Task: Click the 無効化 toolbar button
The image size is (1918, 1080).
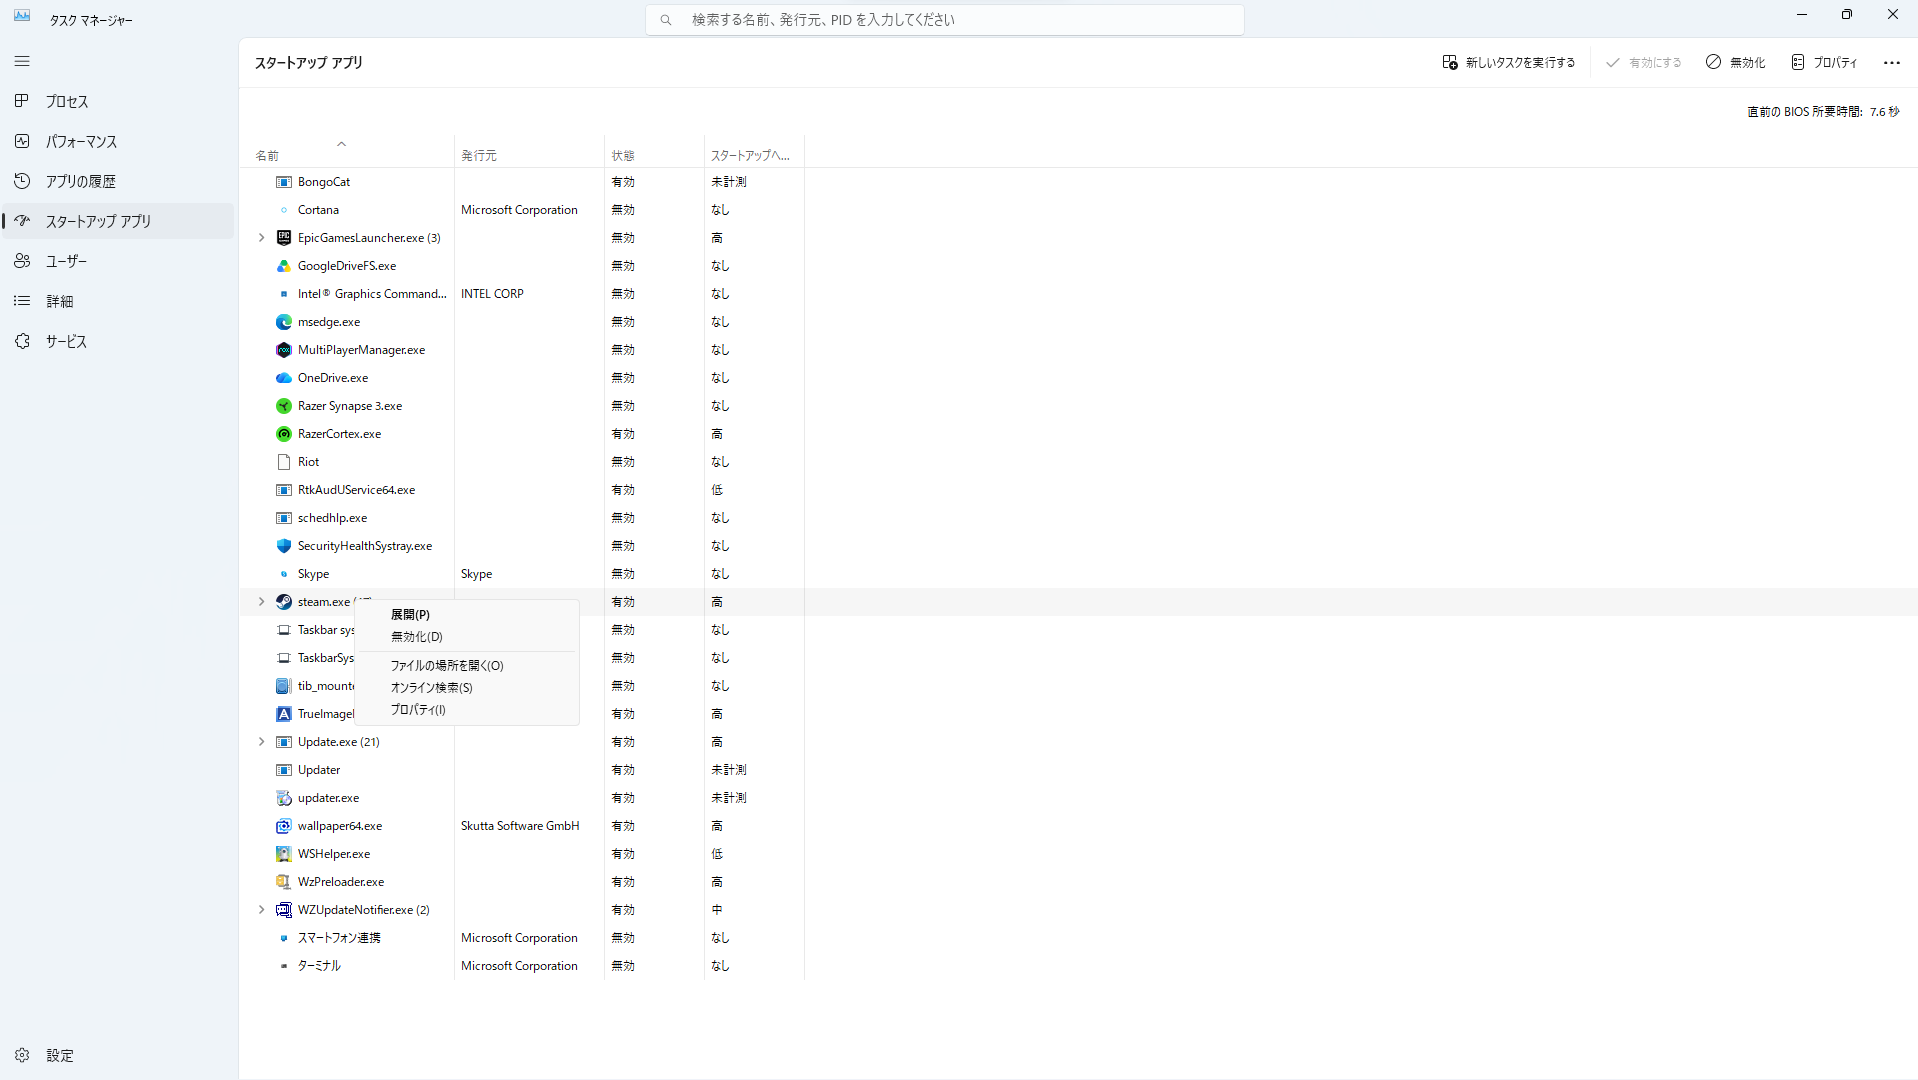Action: point(1735,62)
